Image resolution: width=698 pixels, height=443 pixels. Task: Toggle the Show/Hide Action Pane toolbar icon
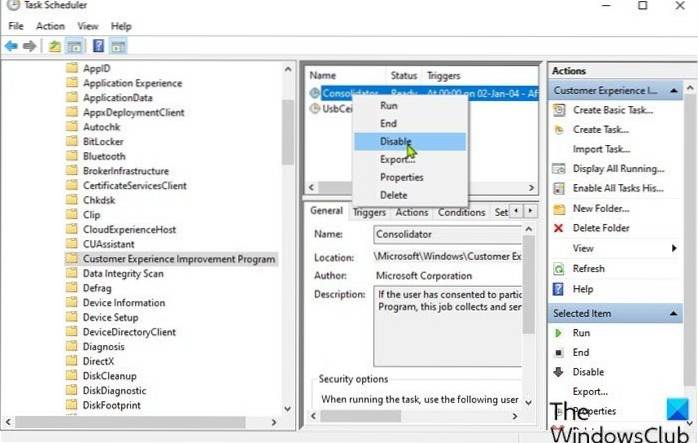(x=118, y=46)
